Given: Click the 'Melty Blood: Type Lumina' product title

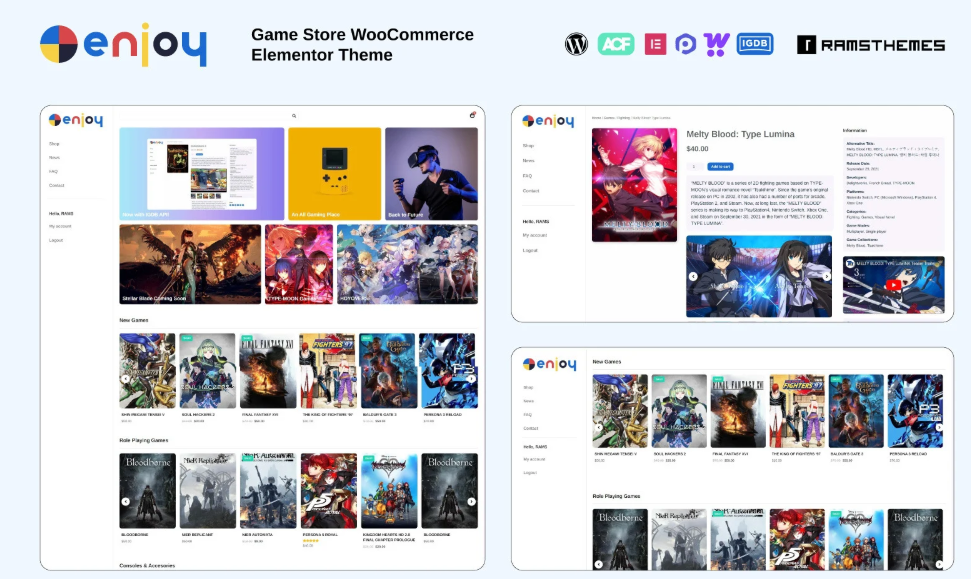Looking at the screenshot, I should (x=740, y=134).
